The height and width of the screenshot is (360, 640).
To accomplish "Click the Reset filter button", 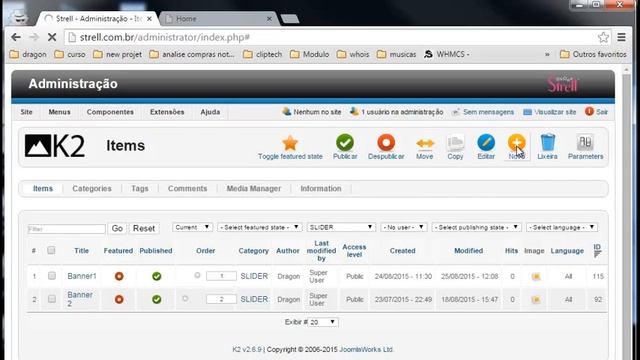I will [144, 229].
